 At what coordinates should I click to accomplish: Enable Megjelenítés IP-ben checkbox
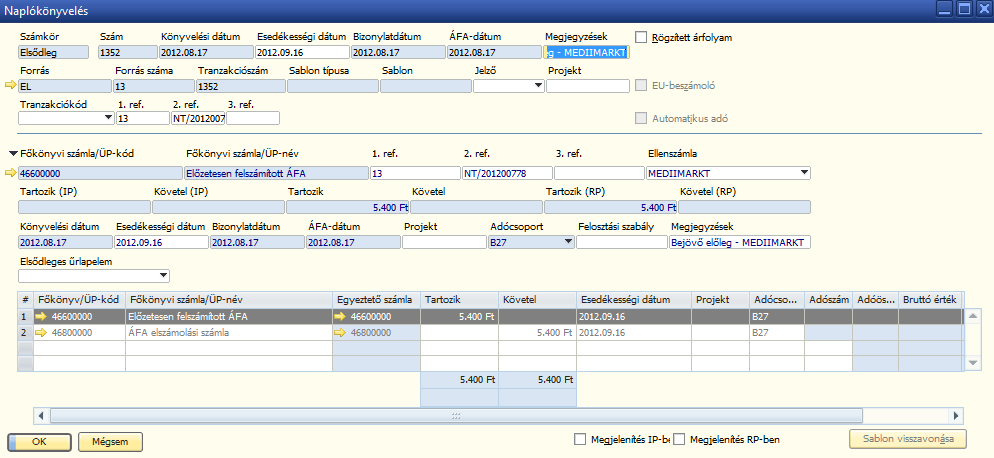(580, 439)
